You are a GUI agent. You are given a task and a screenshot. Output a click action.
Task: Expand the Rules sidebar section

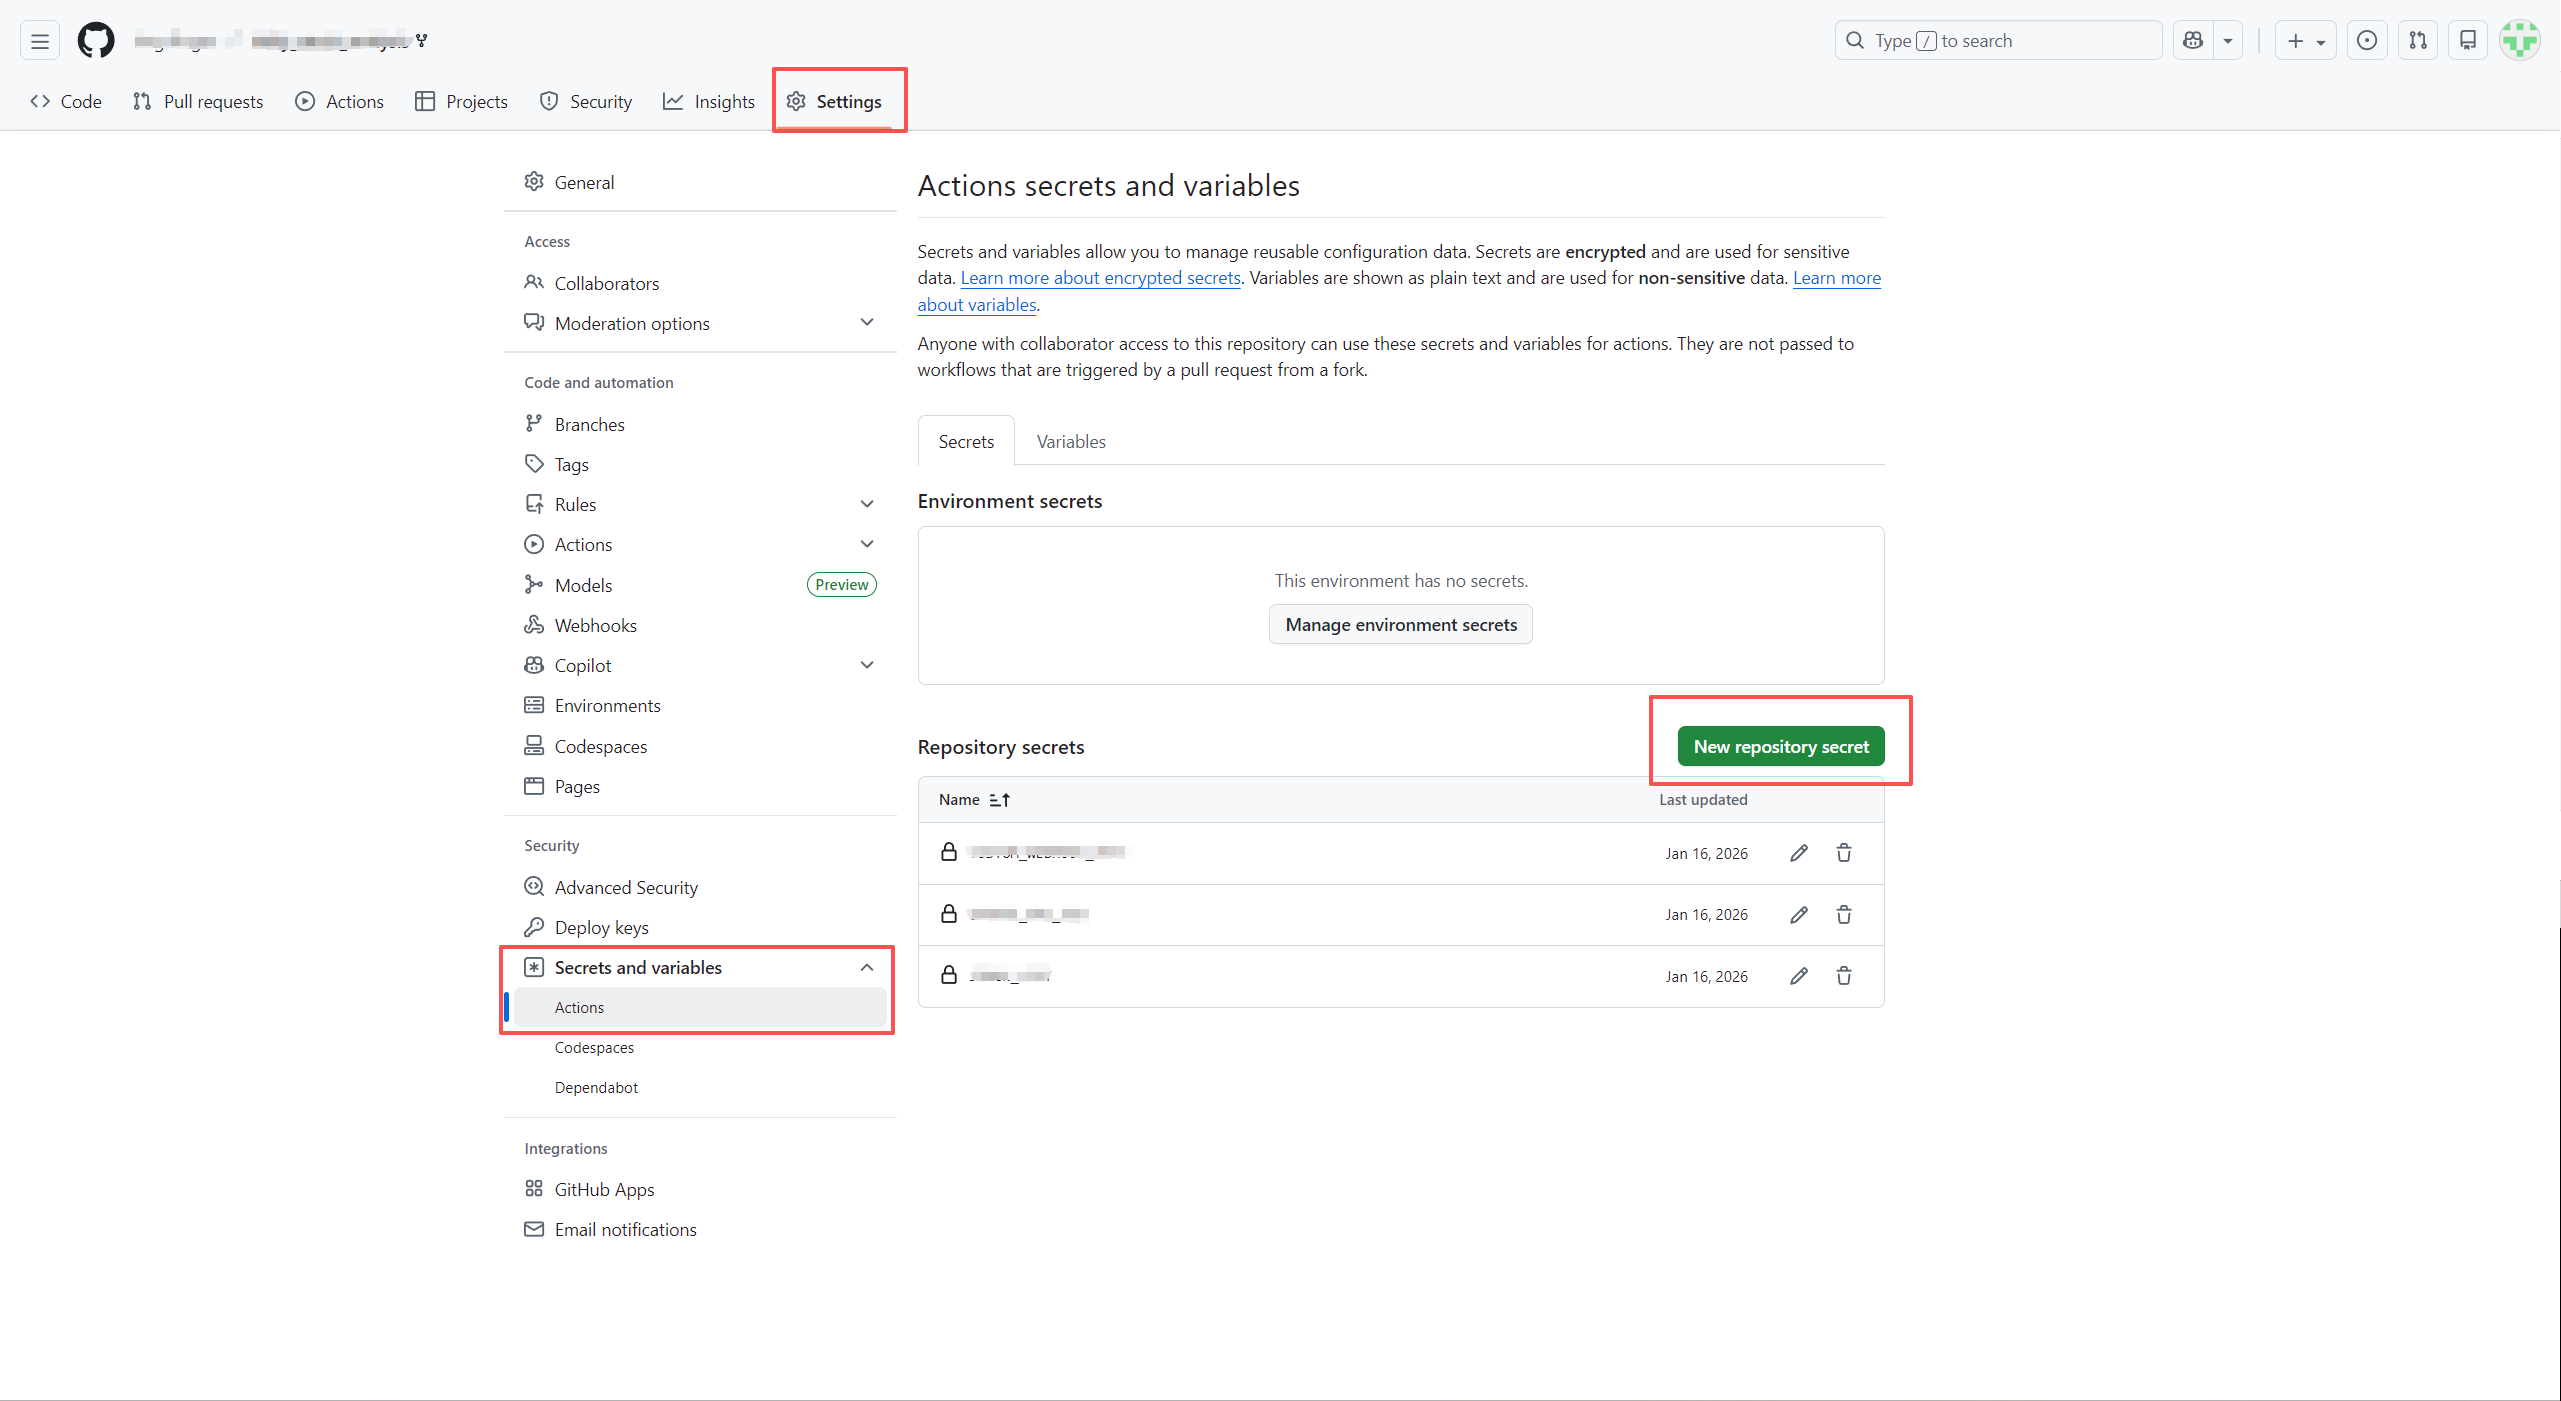point(866,504)
